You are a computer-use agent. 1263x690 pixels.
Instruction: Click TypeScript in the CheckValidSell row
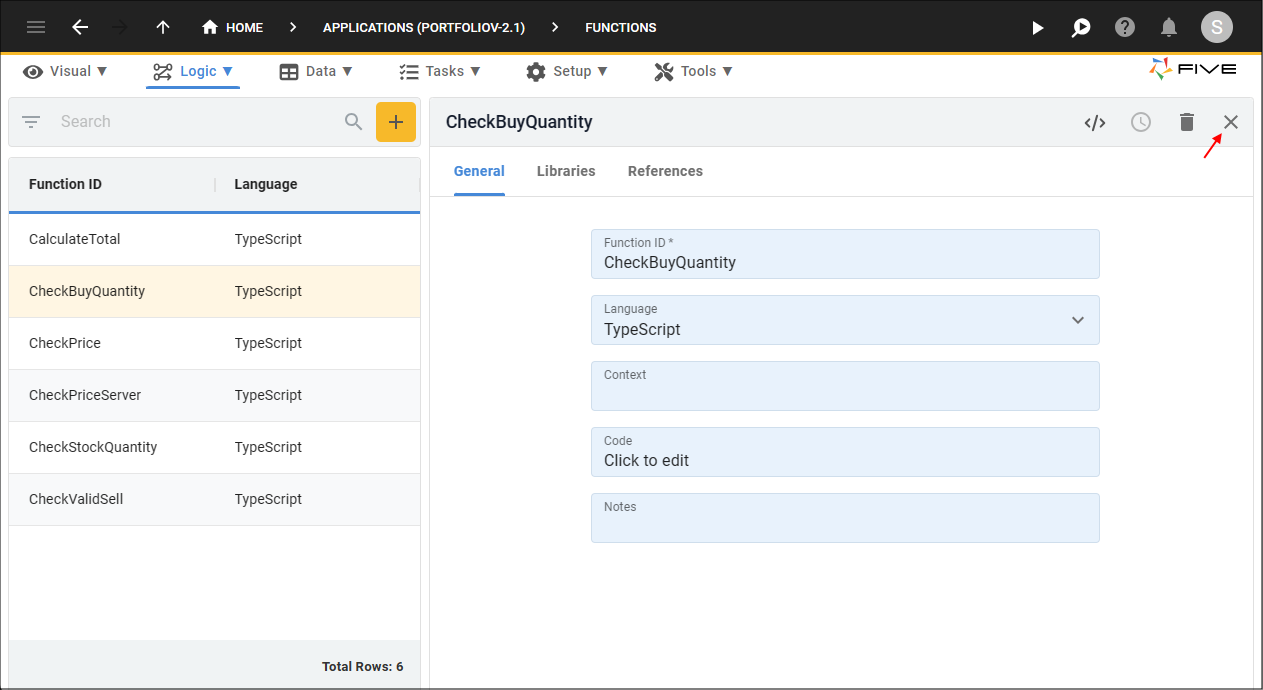pos(268,499)
